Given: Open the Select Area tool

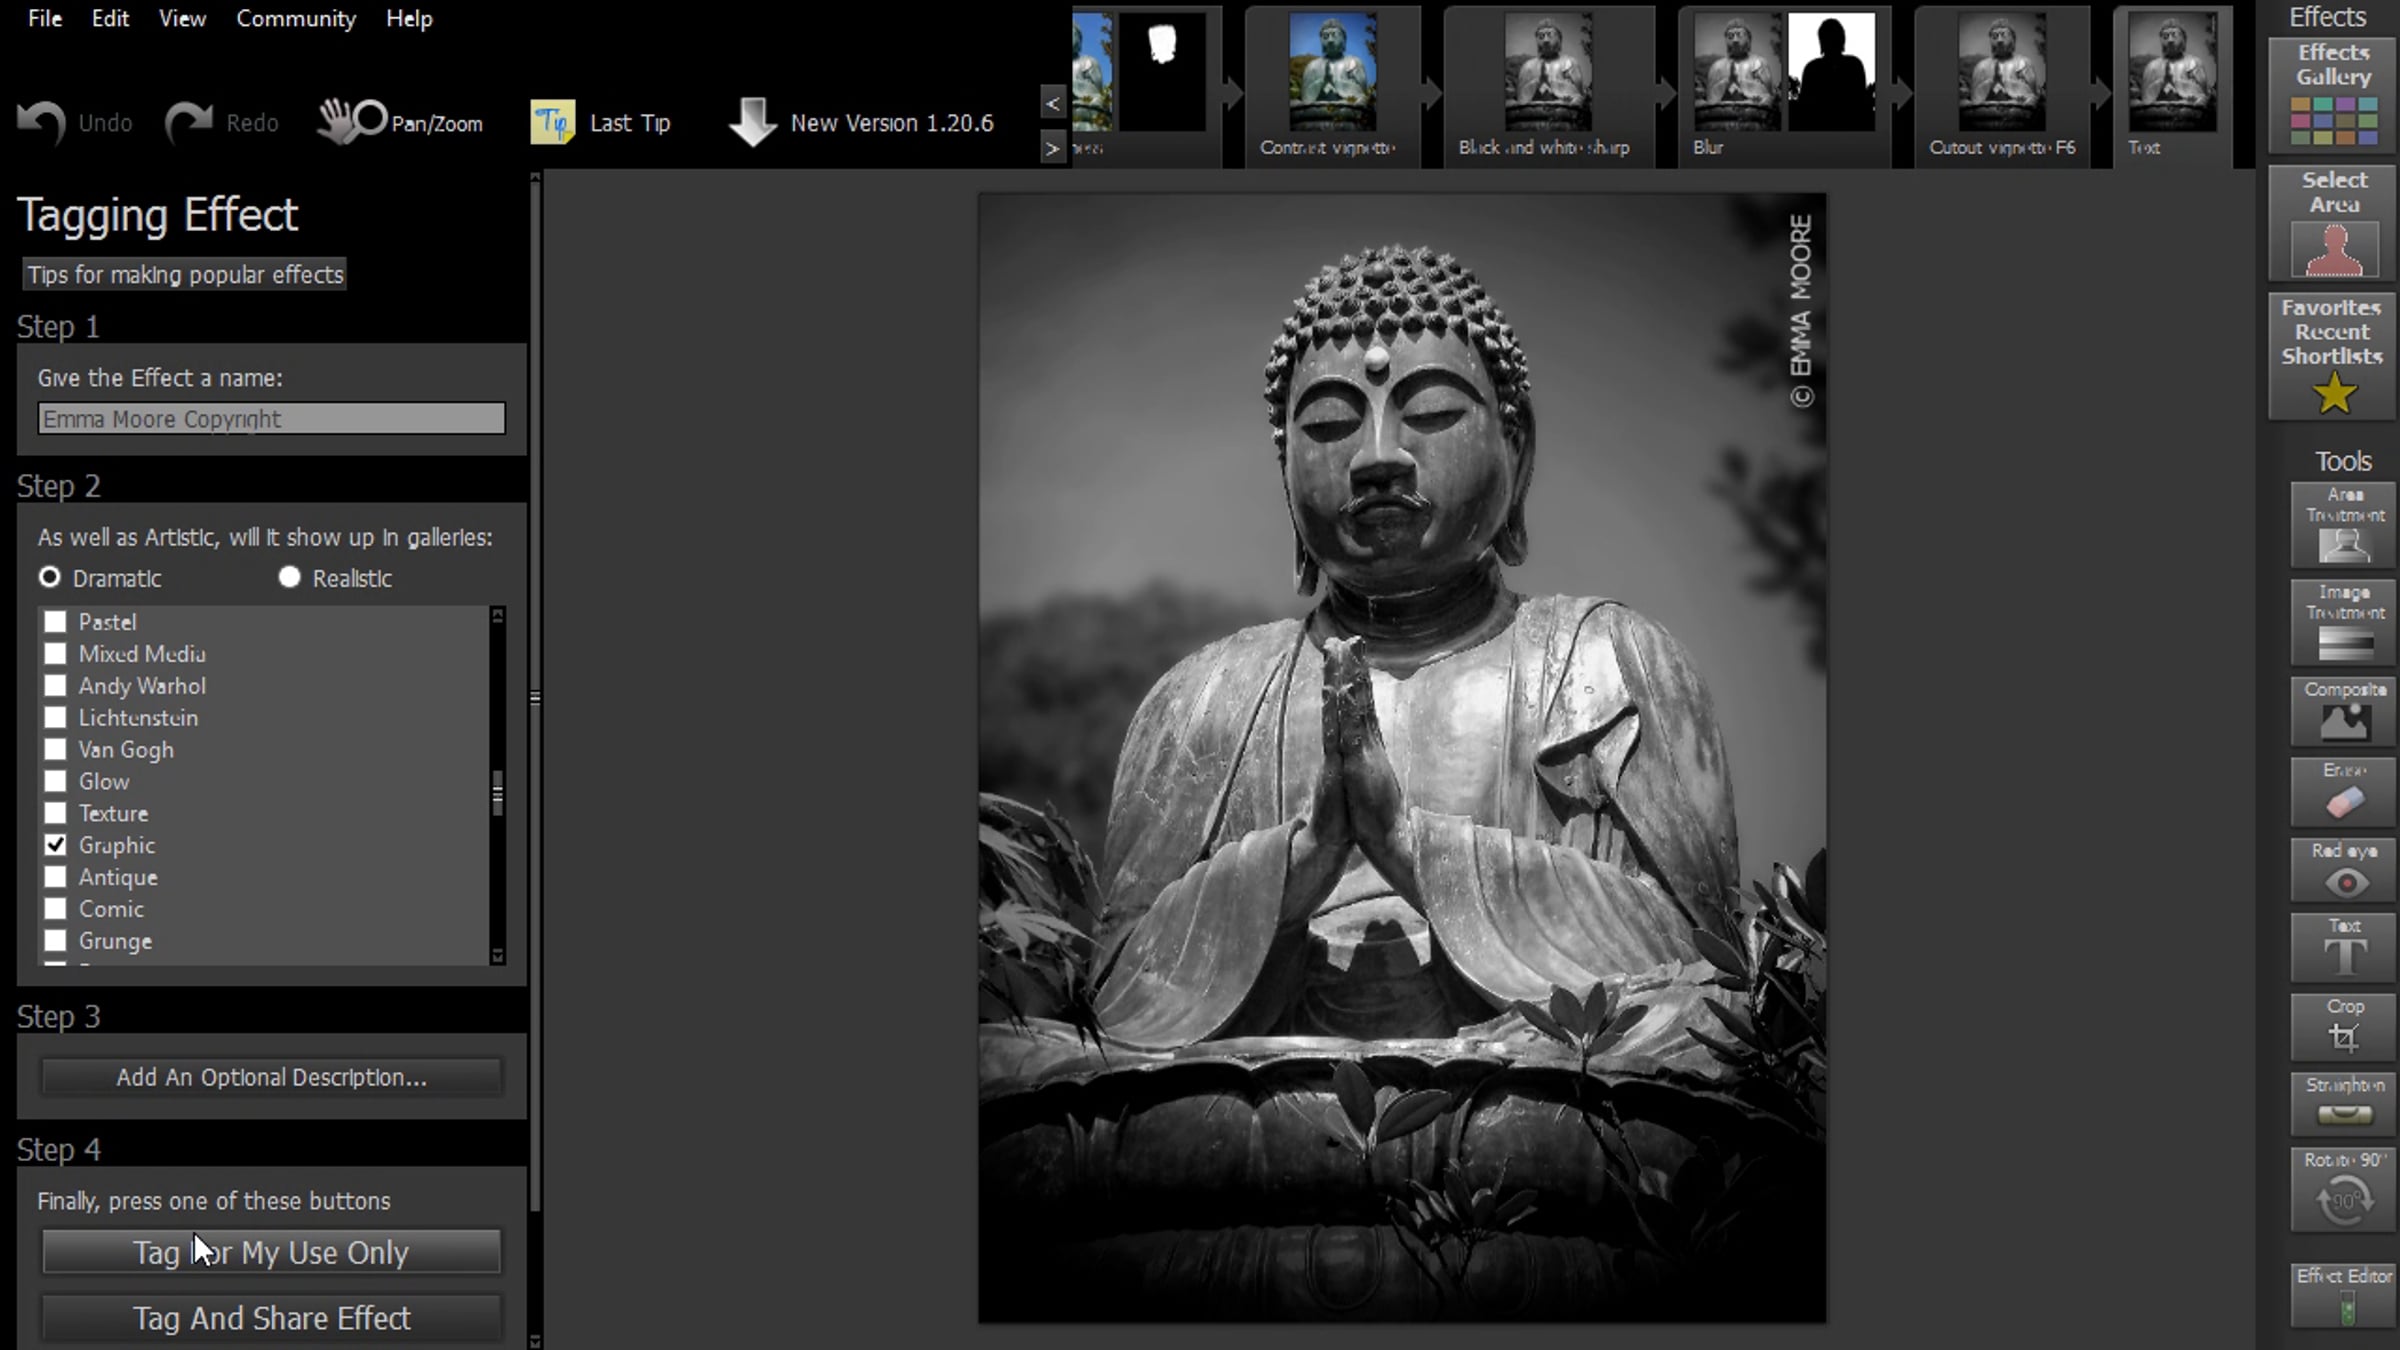Looking at the screenshot, I should point(2333,223).
